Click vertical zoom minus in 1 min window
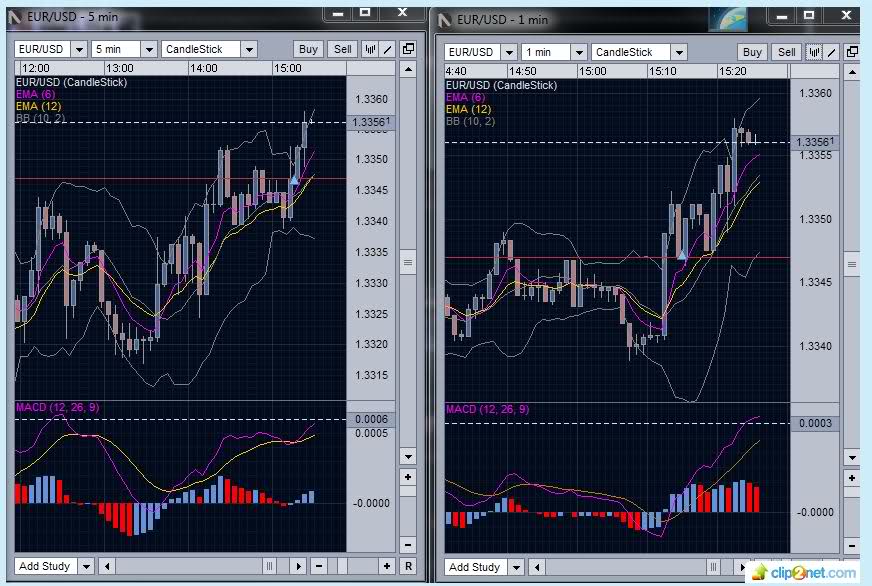The height and width of the screenshot is (586, 872). (852, 545)
